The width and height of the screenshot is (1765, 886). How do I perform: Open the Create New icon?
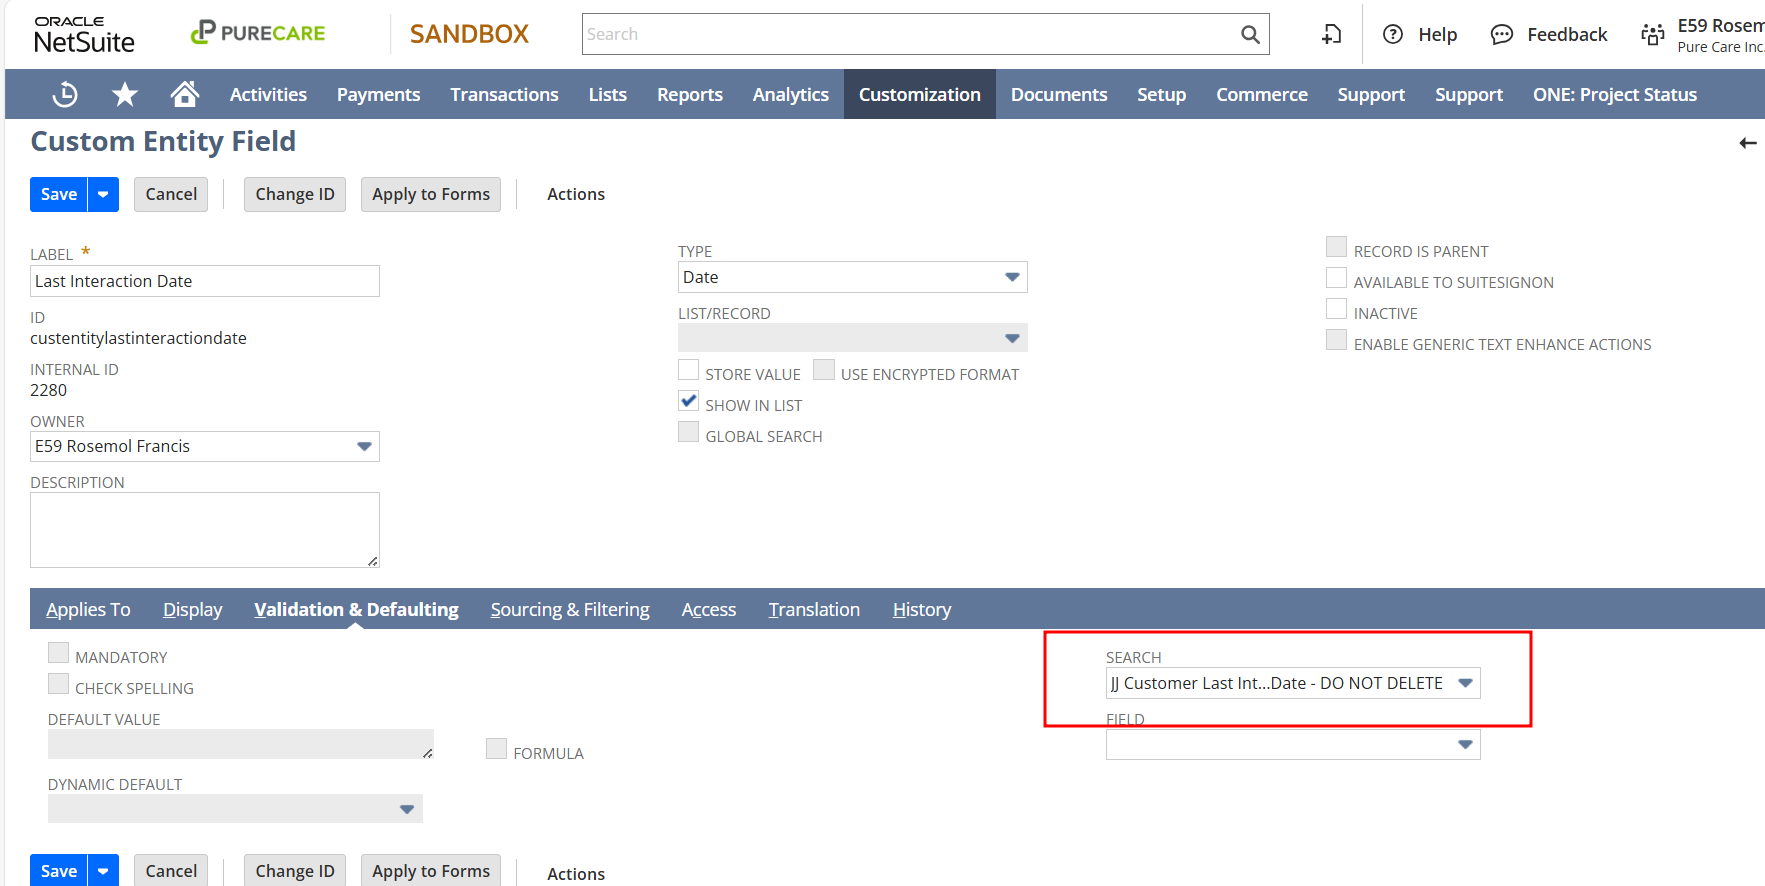[1331, 34]
